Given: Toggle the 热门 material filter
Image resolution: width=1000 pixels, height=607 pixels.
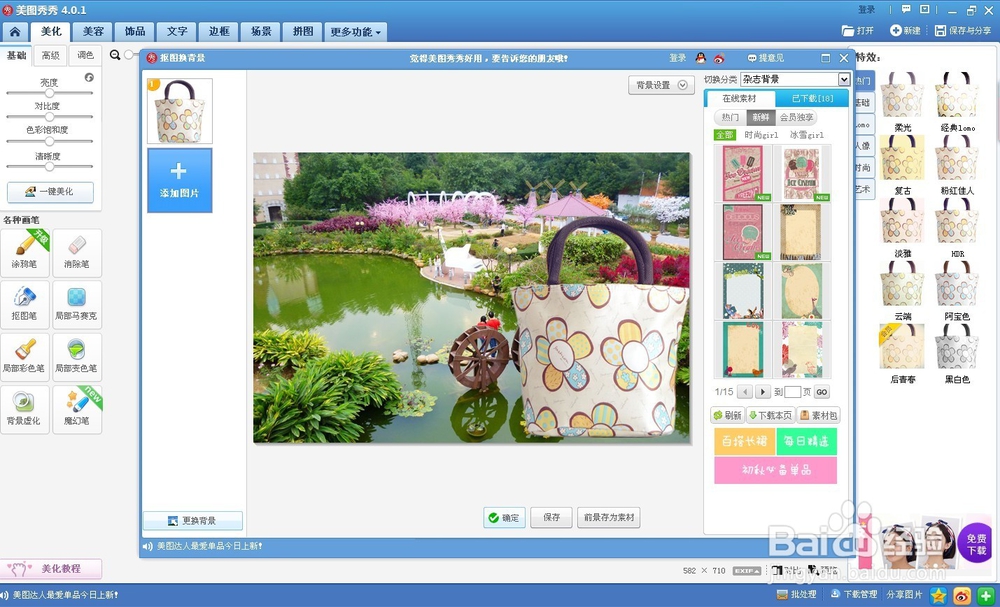Looking at the screenshot, I should [730, 117].
